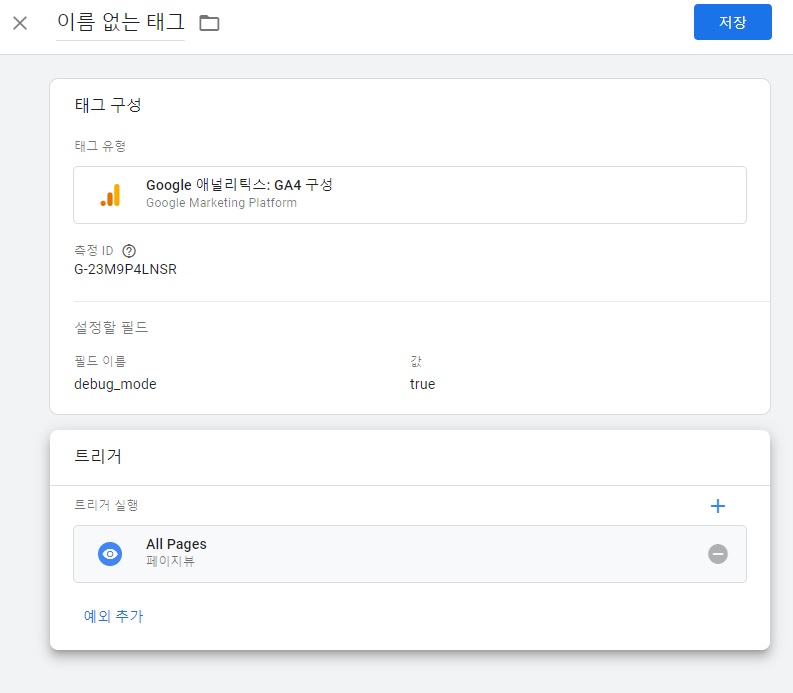Click the 'true' field value
Screen dimensions: 793x693
click(x=422, y=384)
